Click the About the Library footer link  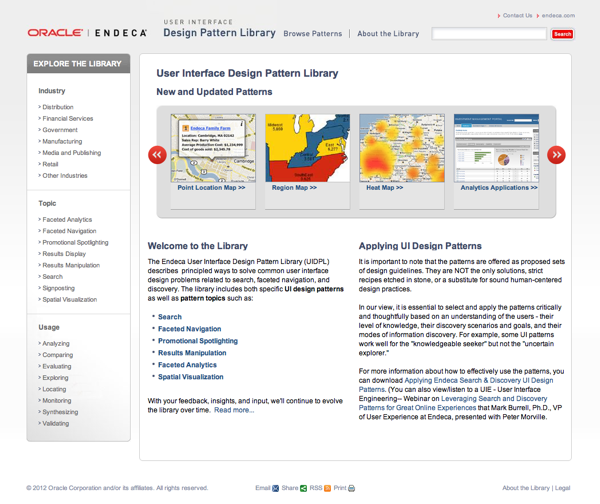(x=526, y=488)
